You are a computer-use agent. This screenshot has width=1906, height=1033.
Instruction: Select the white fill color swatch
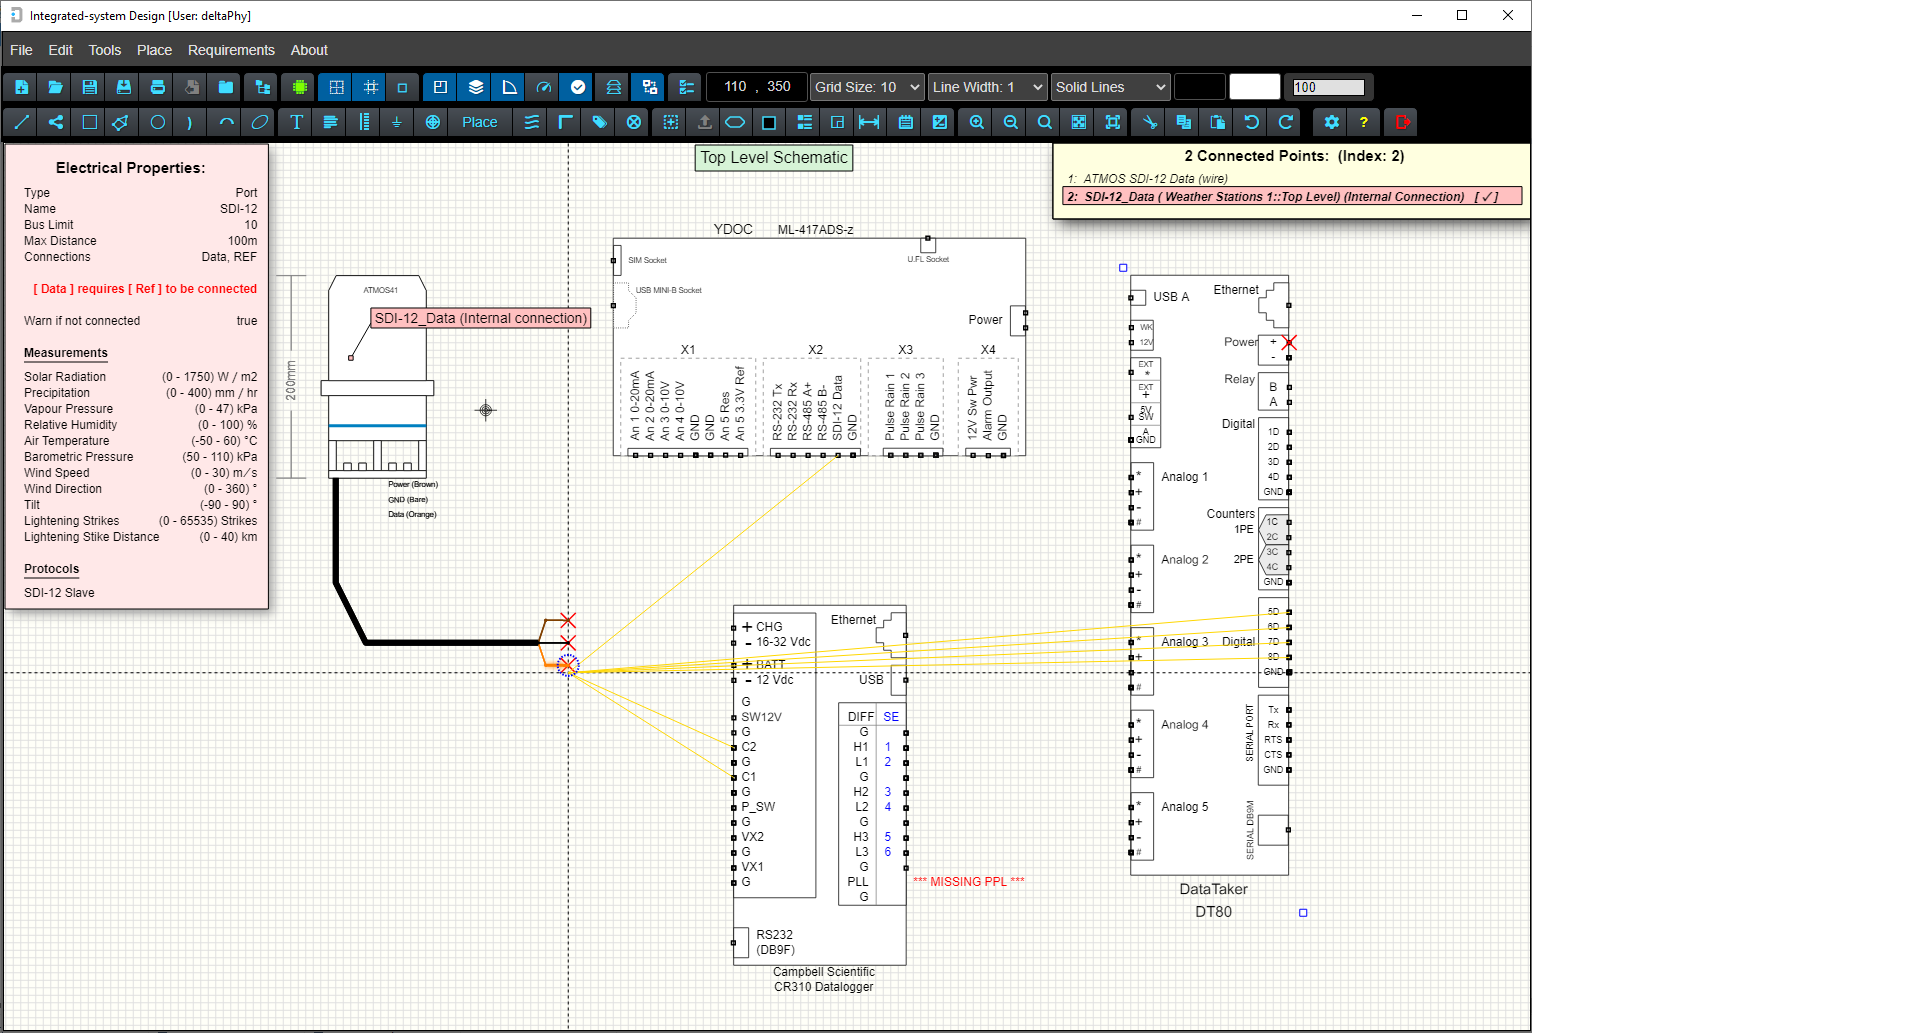(1255, 87)
